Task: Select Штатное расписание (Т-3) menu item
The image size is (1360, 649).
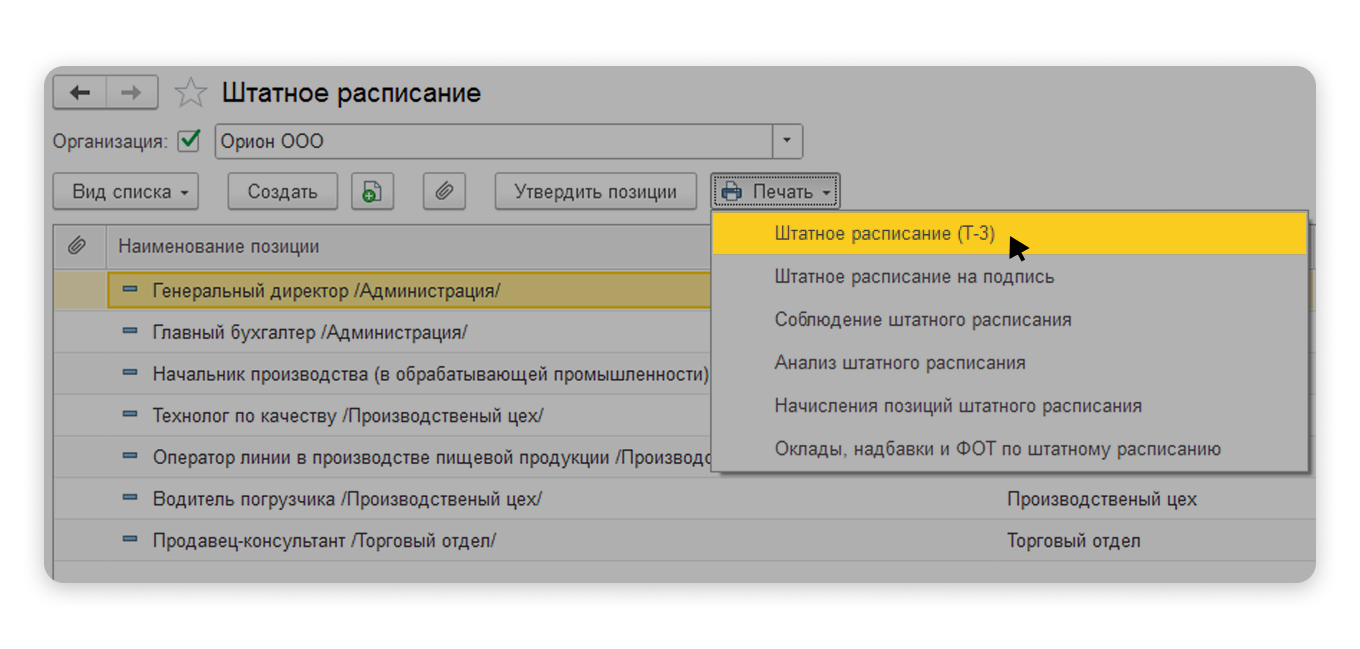Action: 1008,233
